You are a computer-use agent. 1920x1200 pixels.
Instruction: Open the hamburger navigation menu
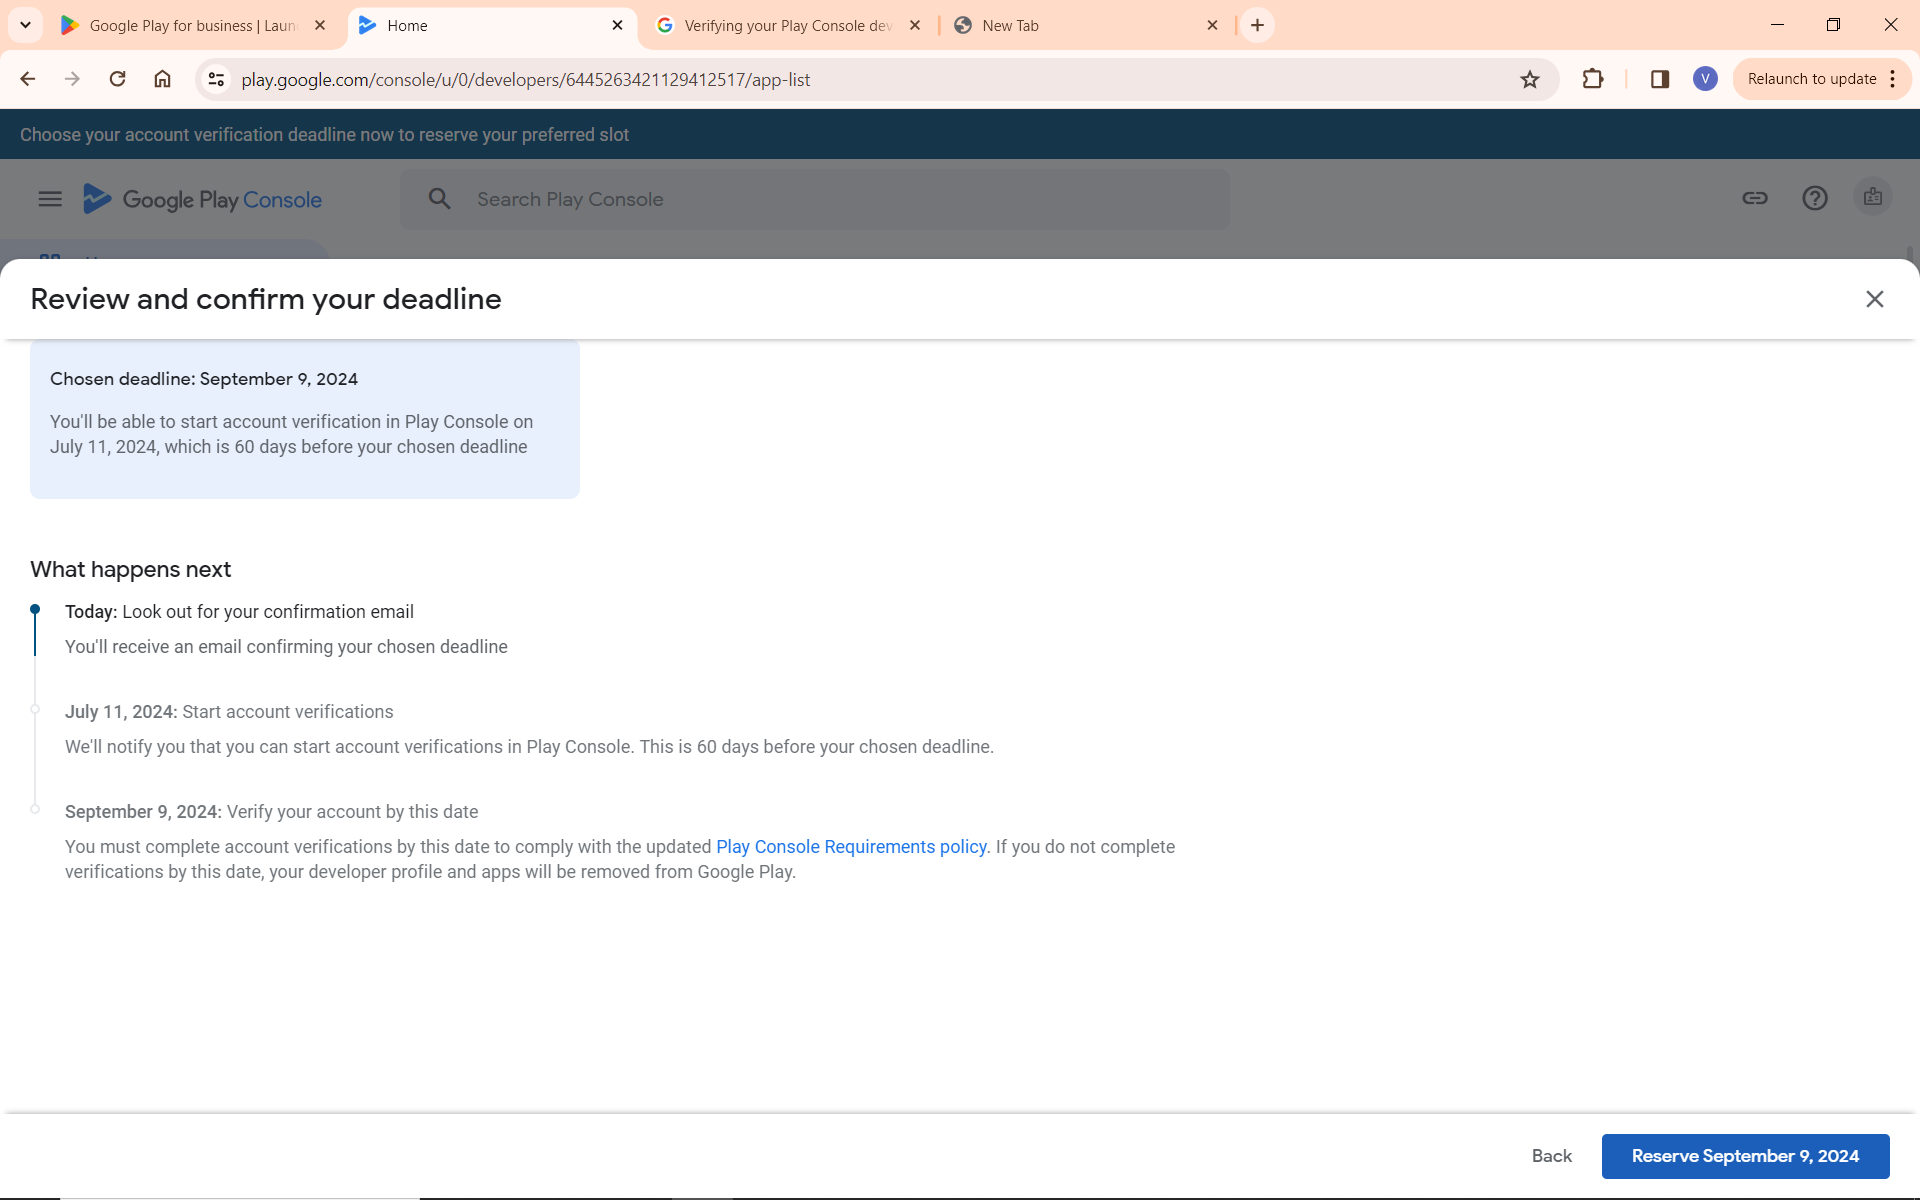[50, 199]
